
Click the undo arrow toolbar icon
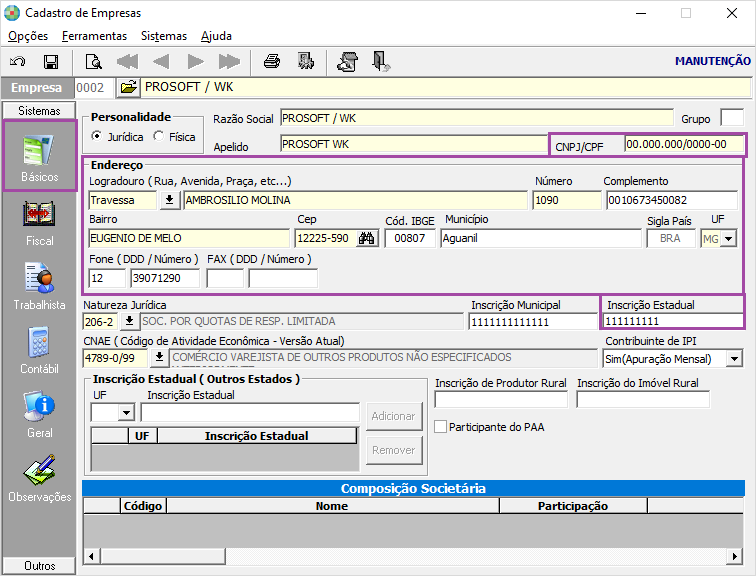18,61
